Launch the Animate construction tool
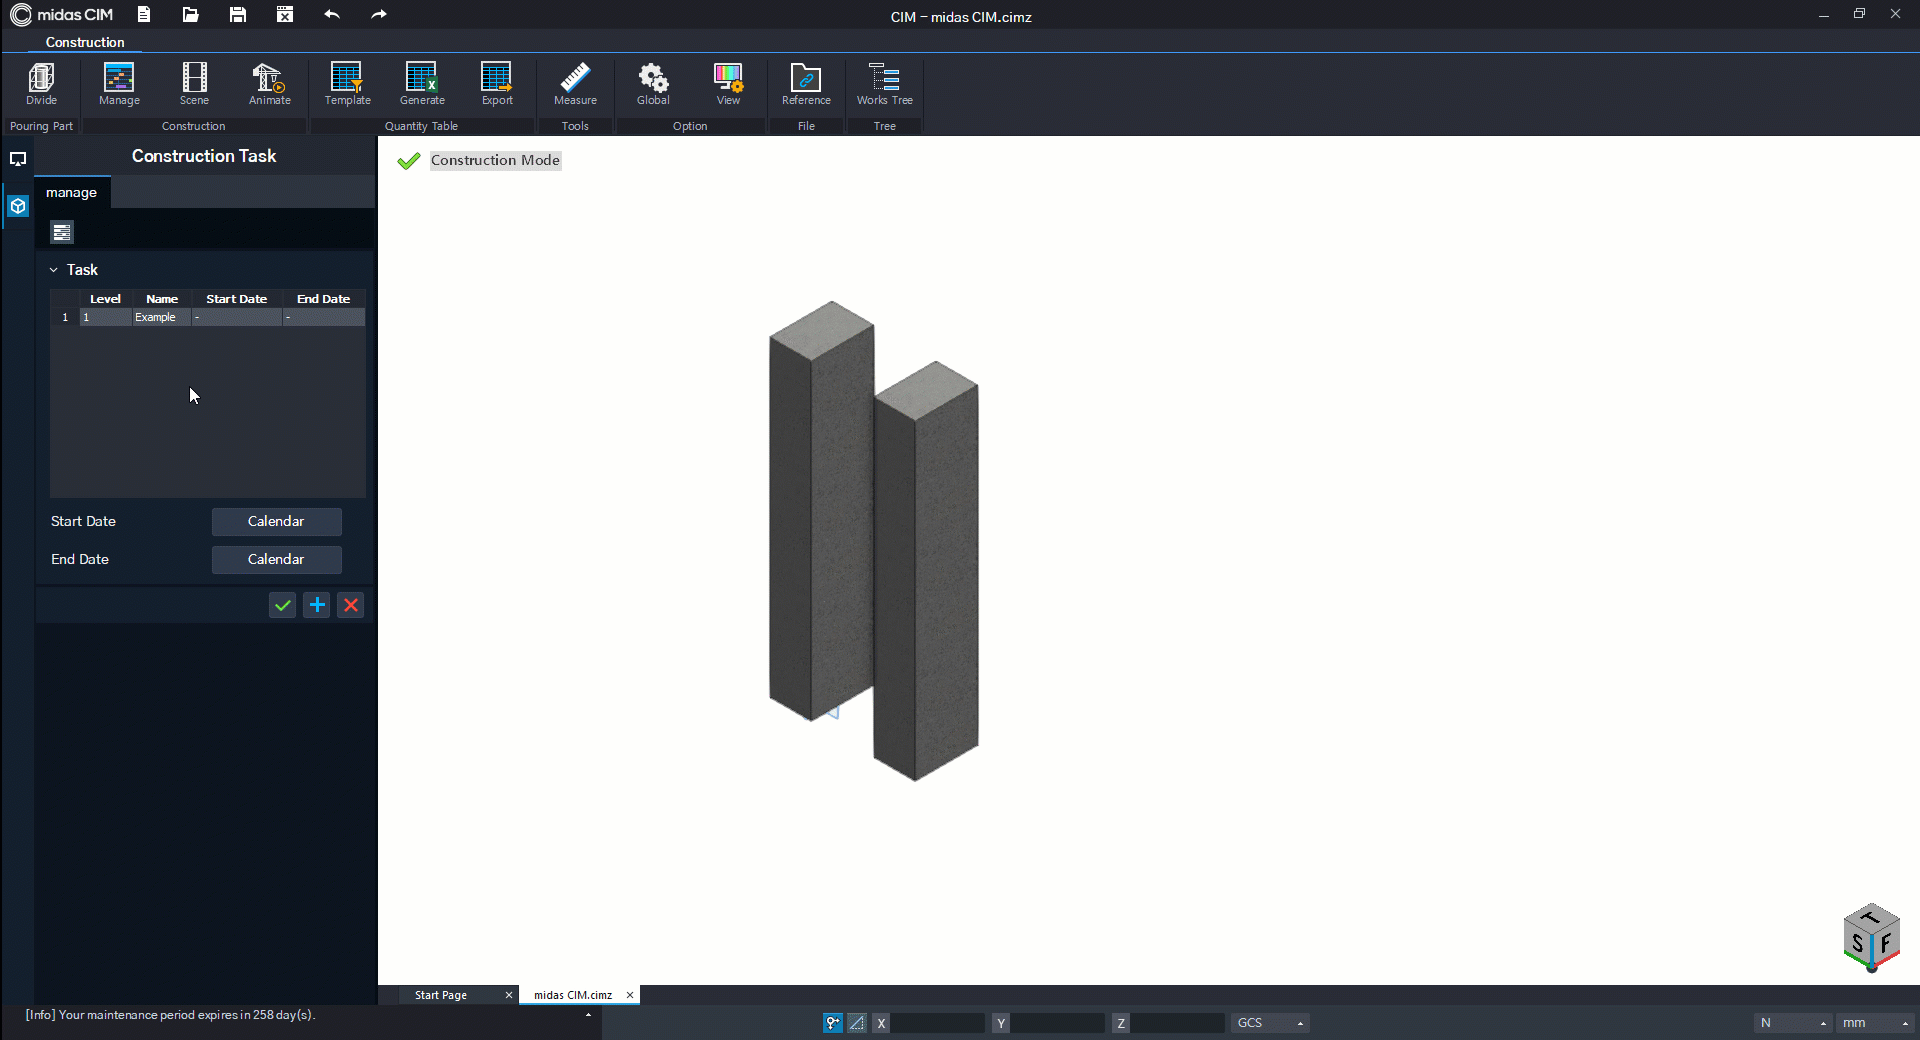Image resolution: width=1920 pixels, height=1040 pixels. tap(269, 84)
